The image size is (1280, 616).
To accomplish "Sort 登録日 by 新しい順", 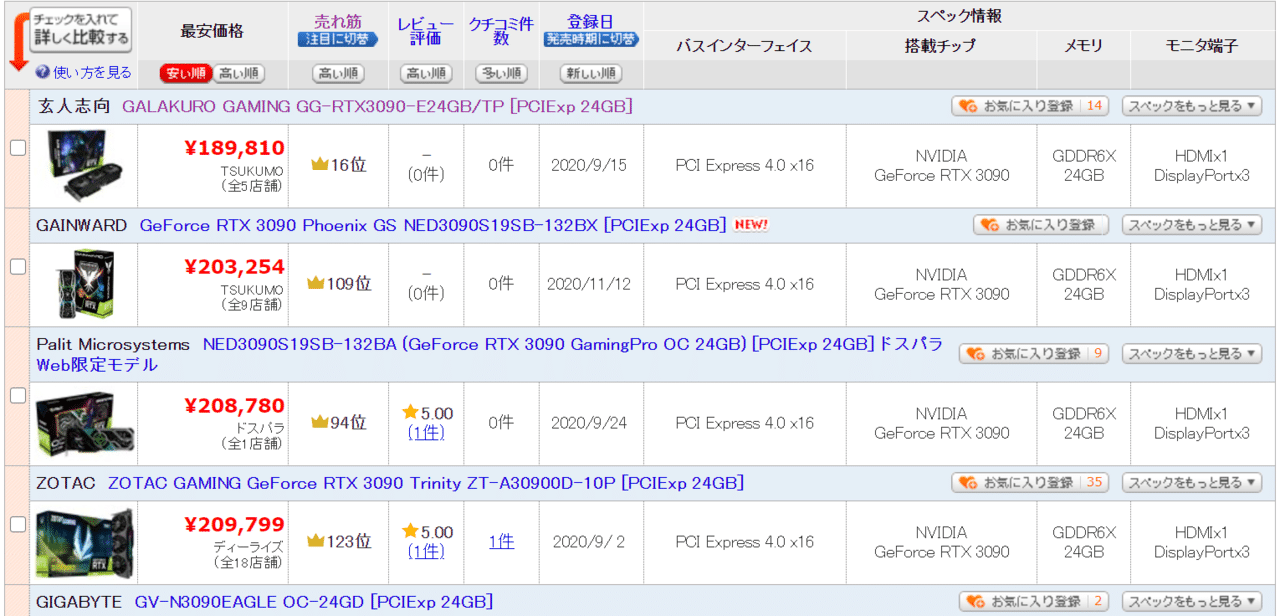I will click(591, 74).
